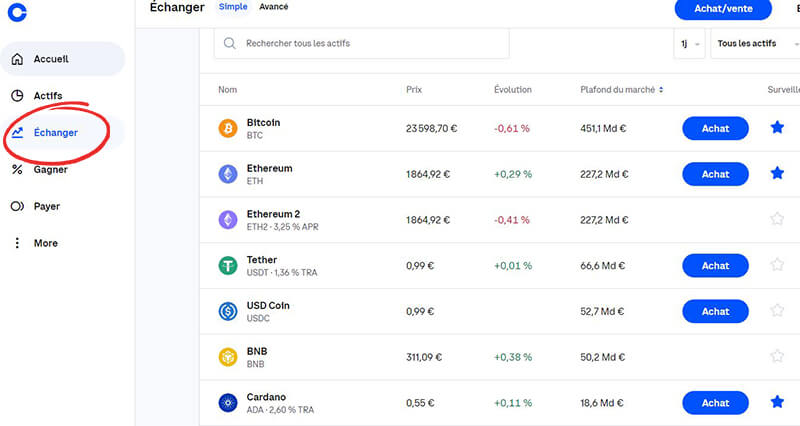Click Bitcoin market cap 451,1 Md €

click(x=603, y=129)
